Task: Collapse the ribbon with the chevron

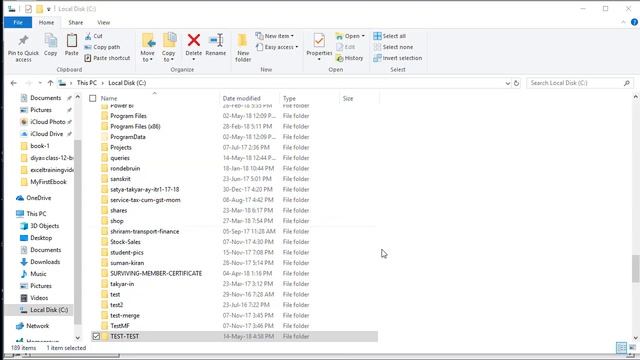Action: (x=623, y=22)
